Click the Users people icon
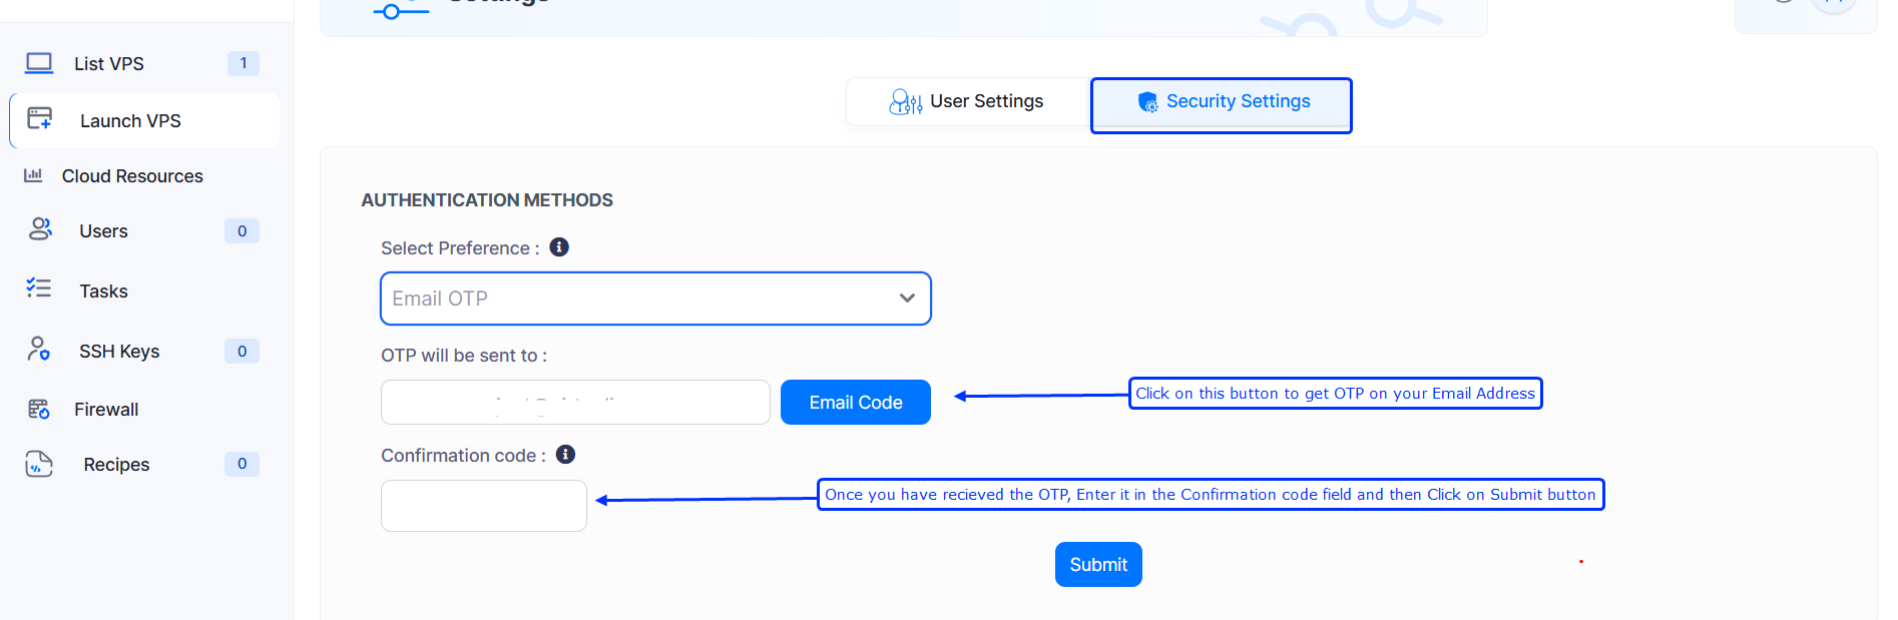This screenshot has width=1898, height=620. pos(40,230)
